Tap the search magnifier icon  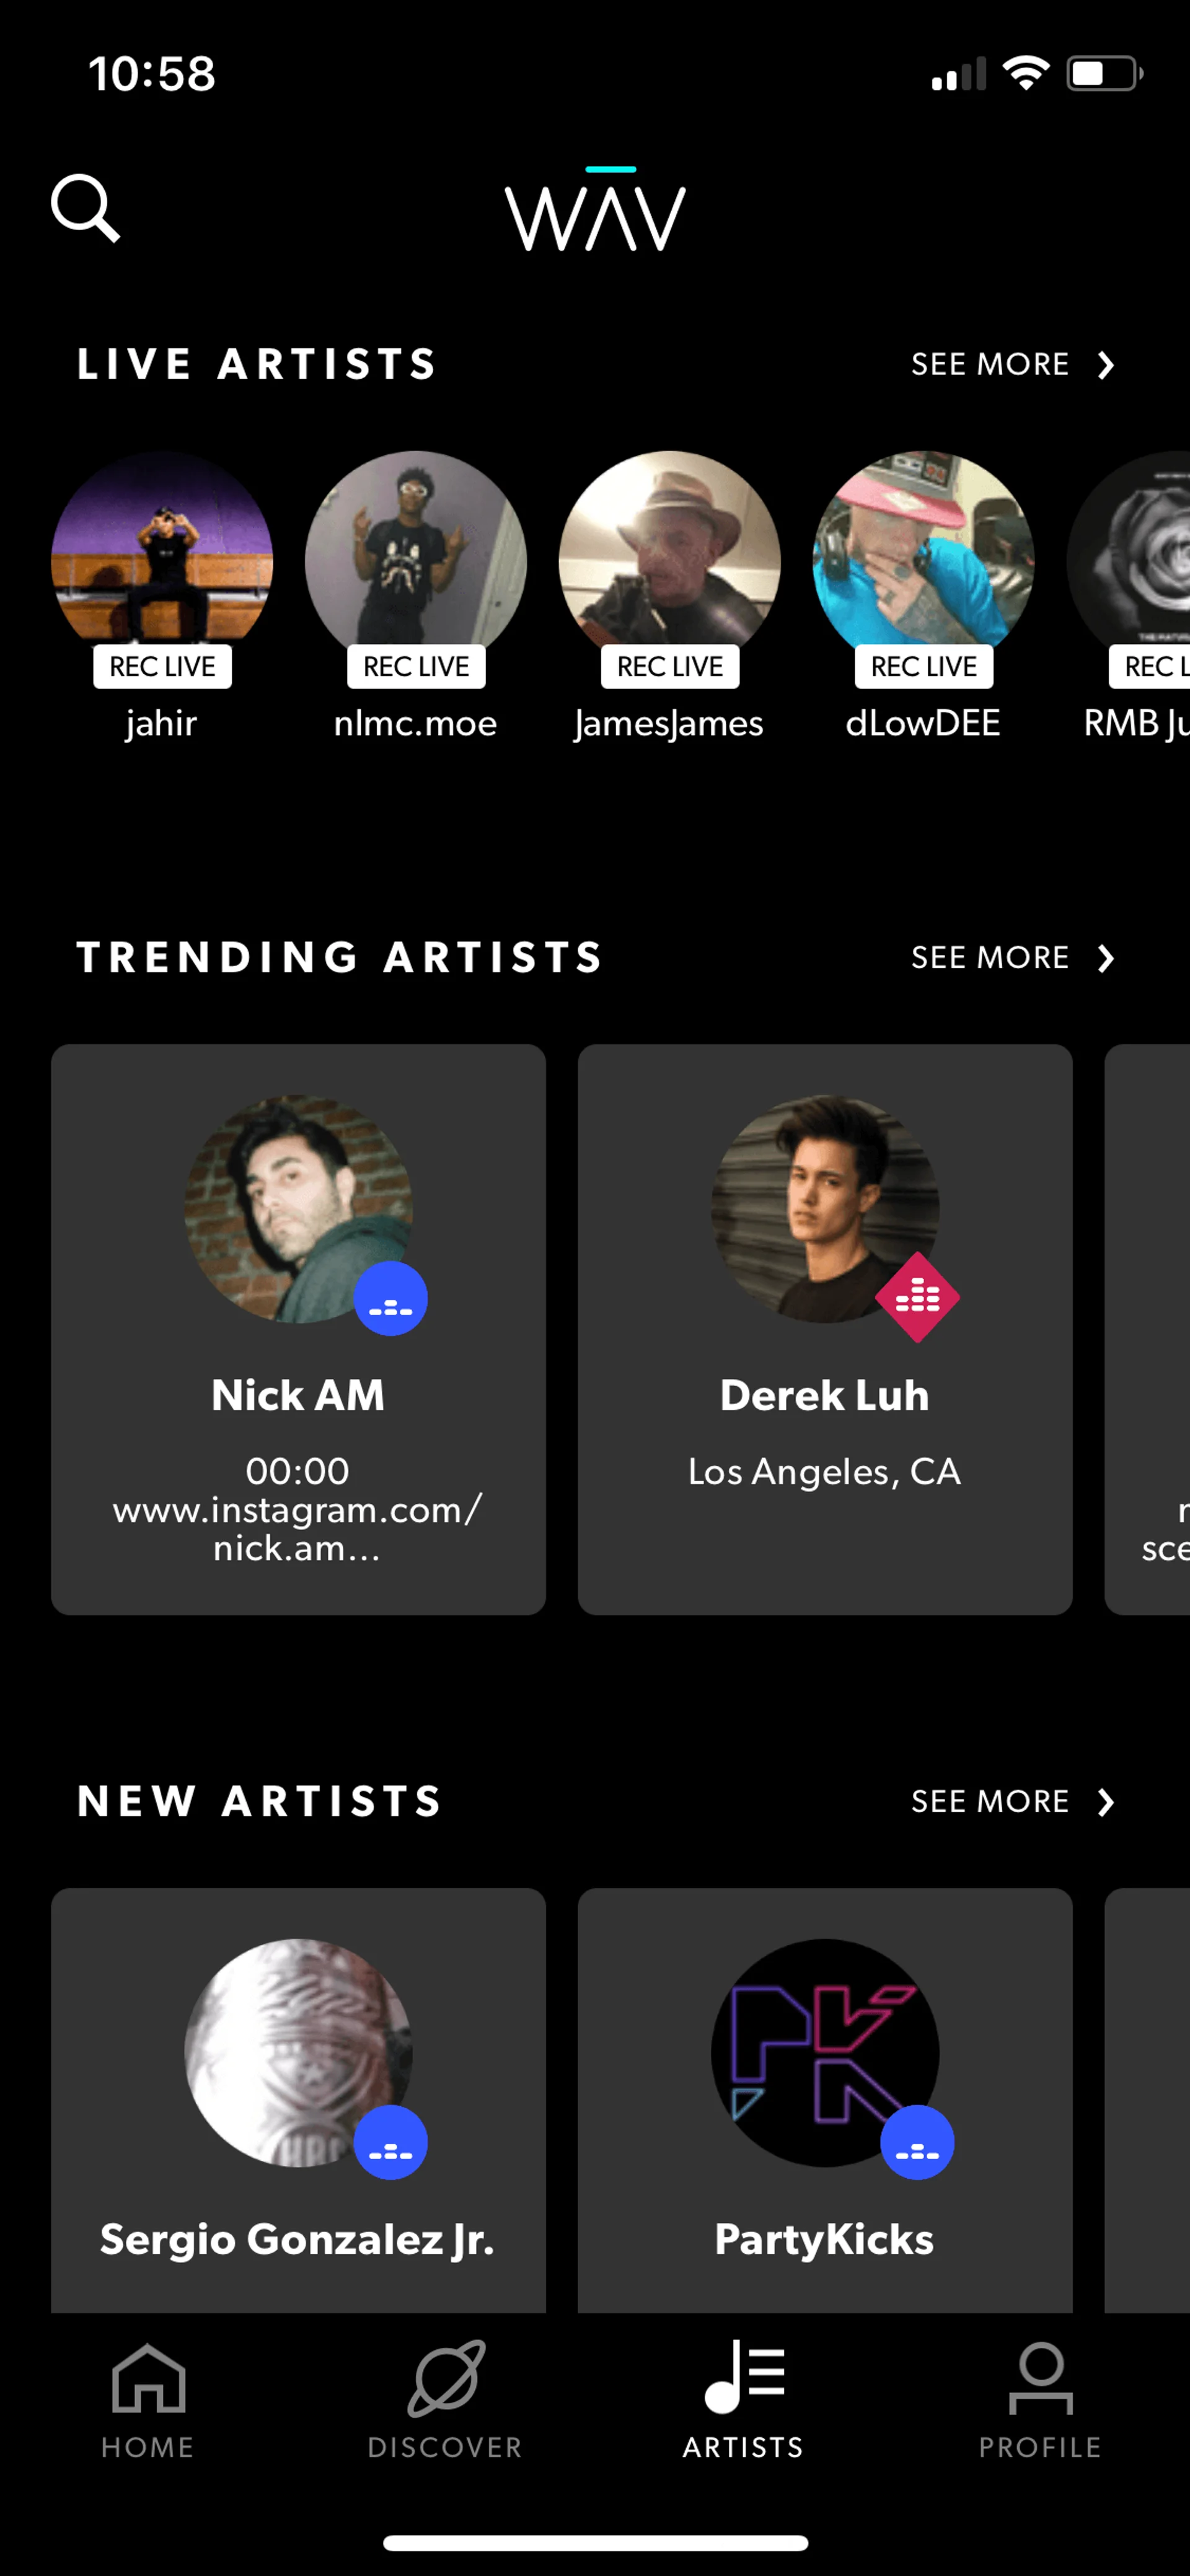(x=86, y=208)
